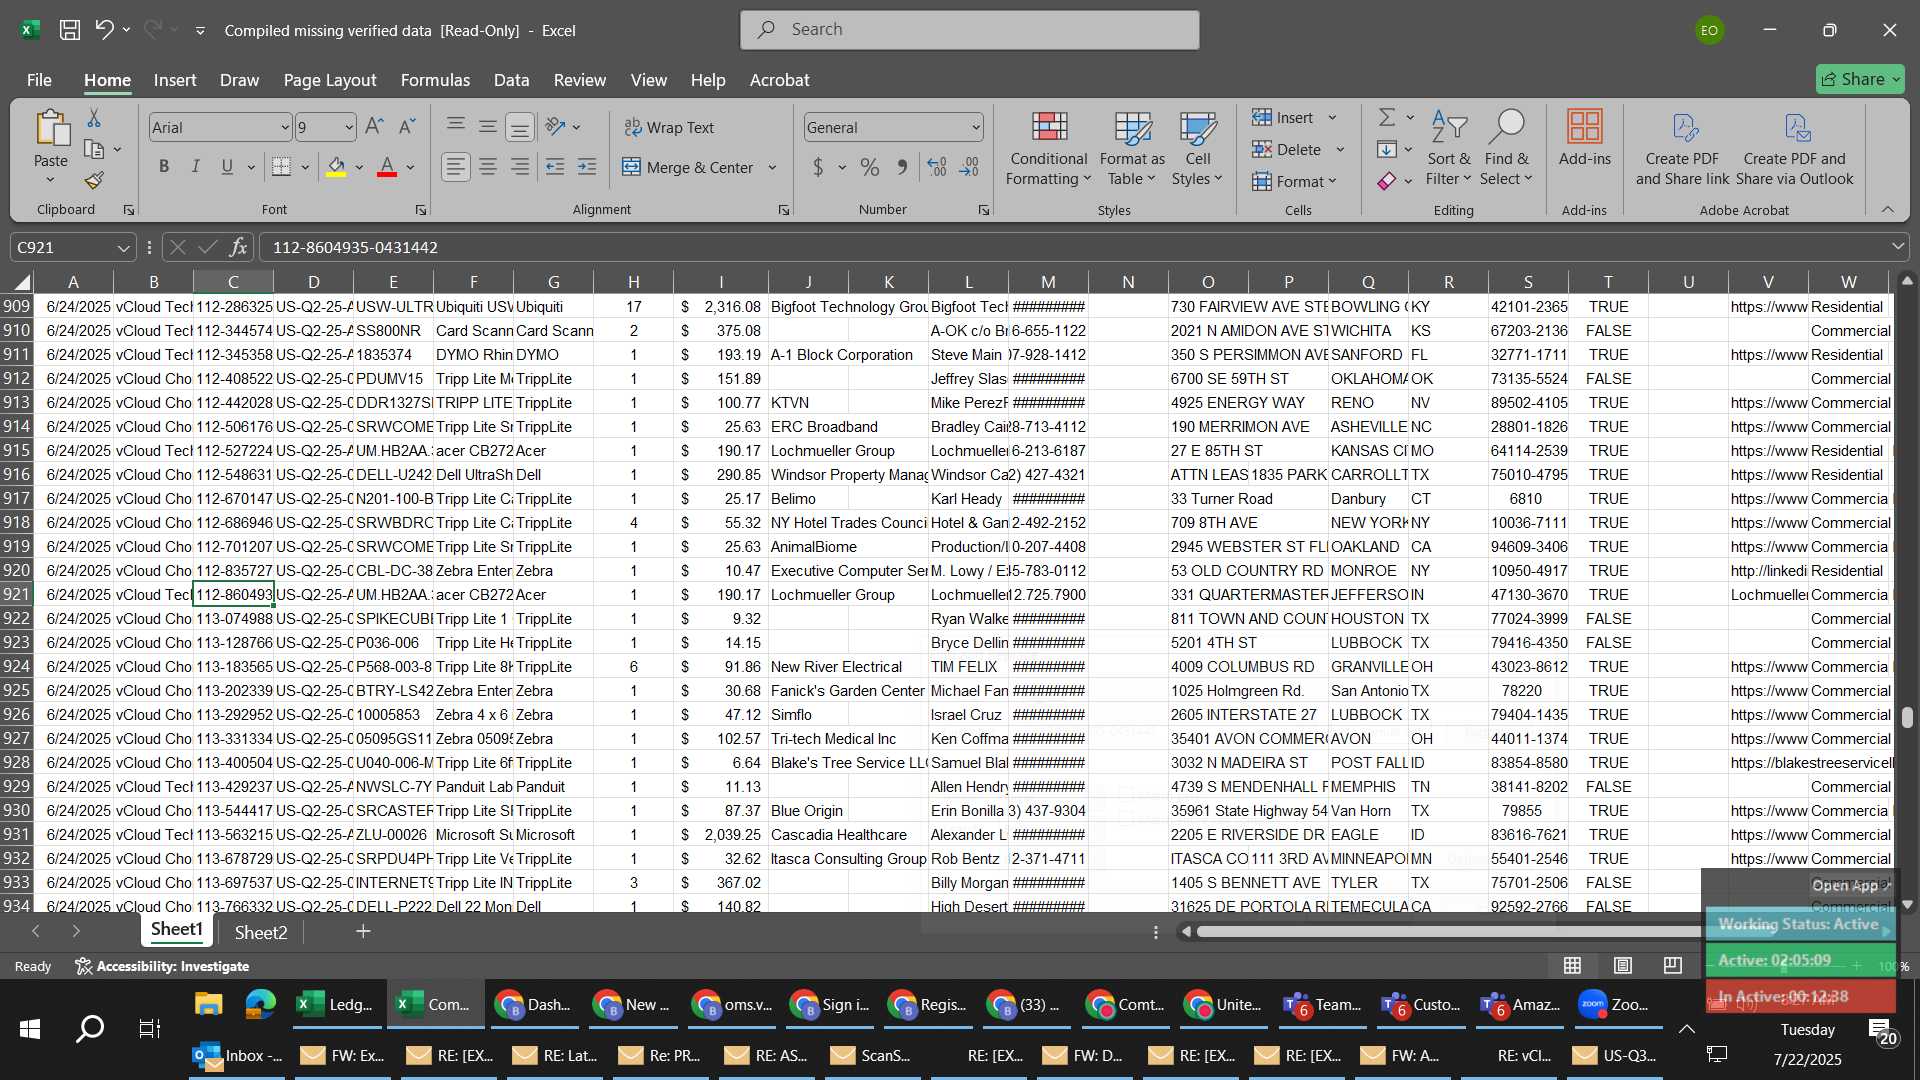Open the File menu
Image resolution: width=1920 pixels, height=1080 pixels.
(39, 80)
